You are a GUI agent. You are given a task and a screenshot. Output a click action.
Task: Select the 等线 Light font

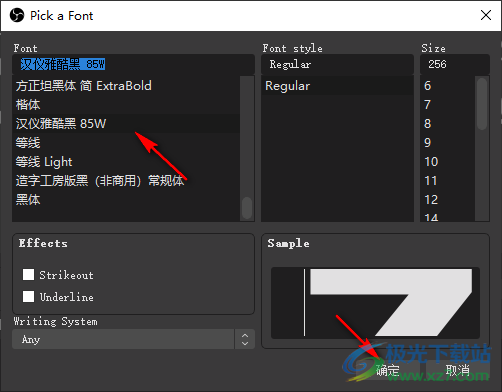(126, 162)
